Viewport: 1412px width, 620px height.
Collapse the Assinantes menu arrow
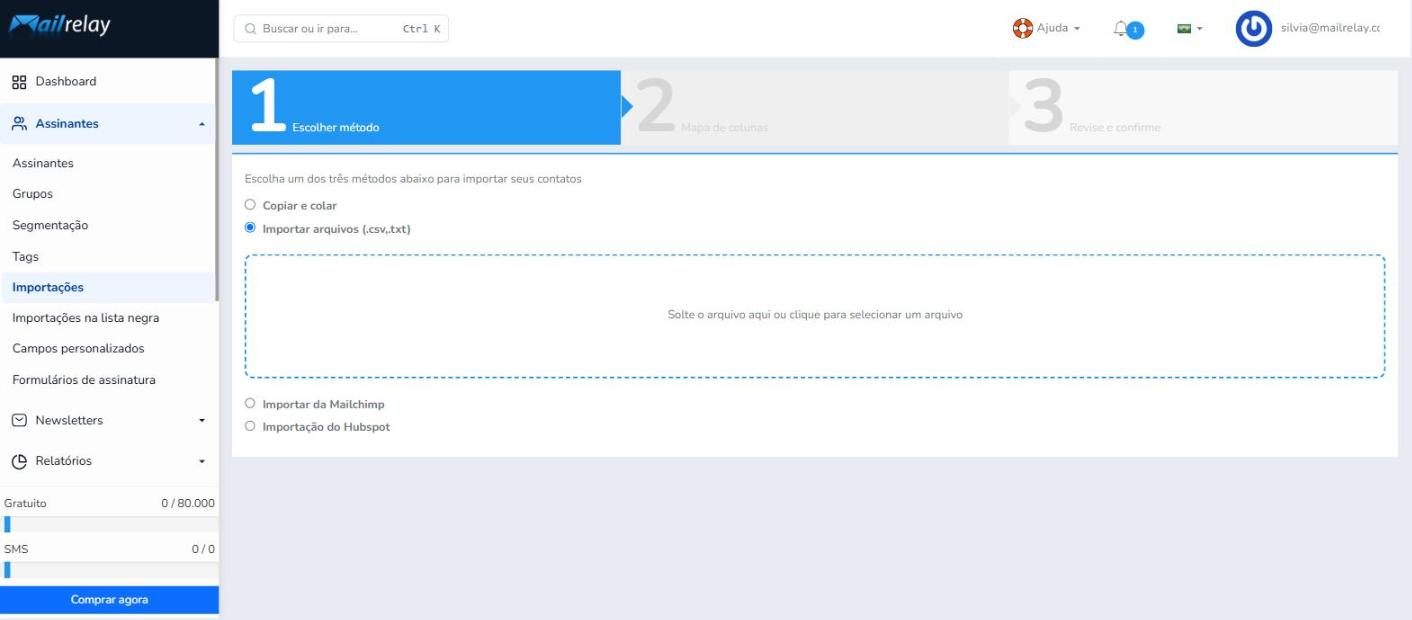coord(202,124)
